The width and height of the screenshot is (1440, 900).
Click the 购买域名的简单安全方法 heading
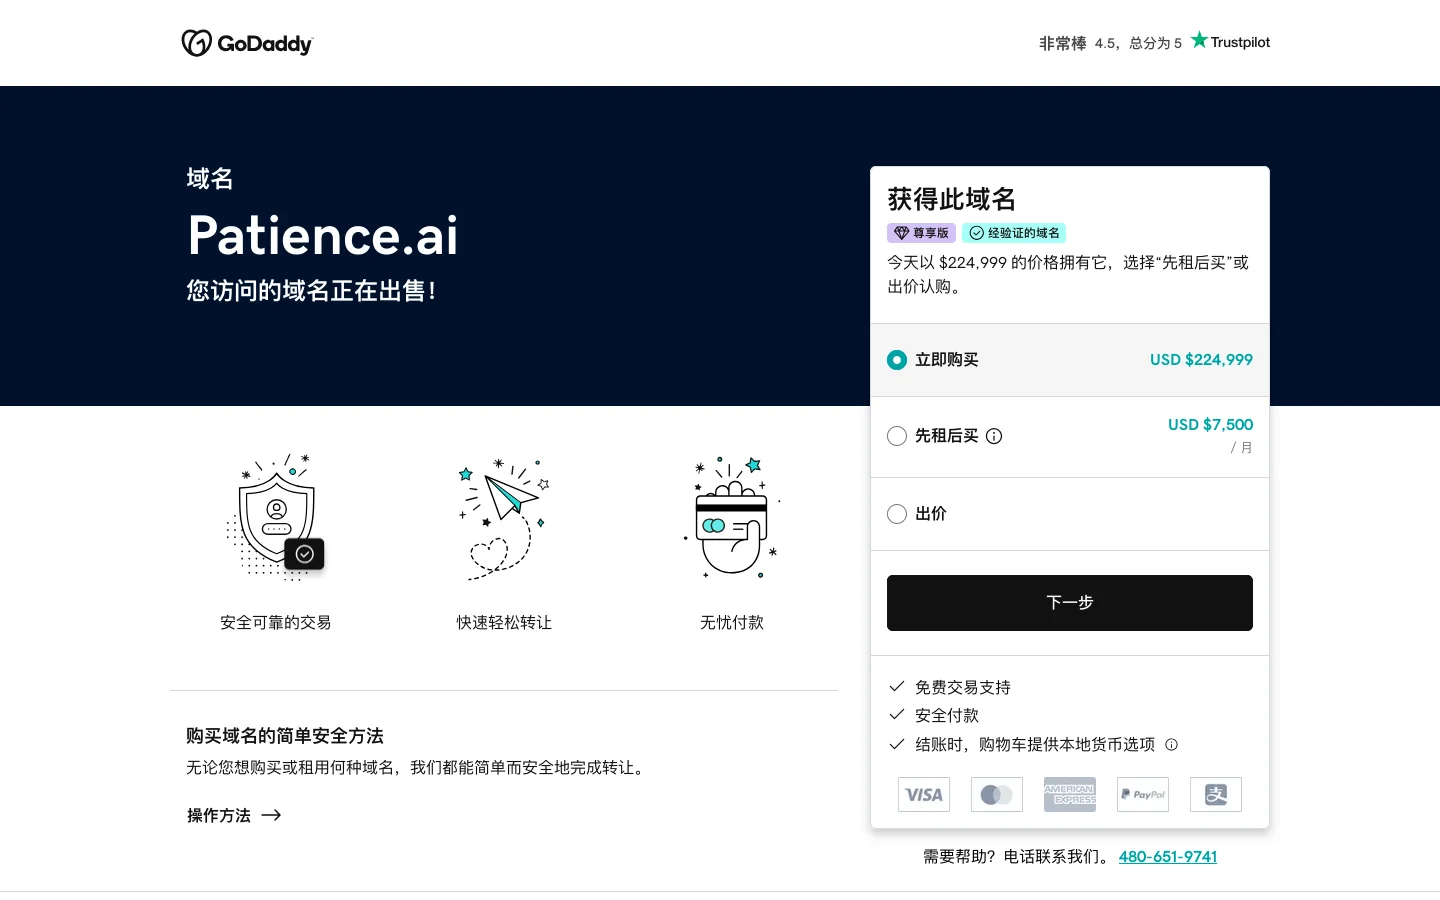click(285, 736)
